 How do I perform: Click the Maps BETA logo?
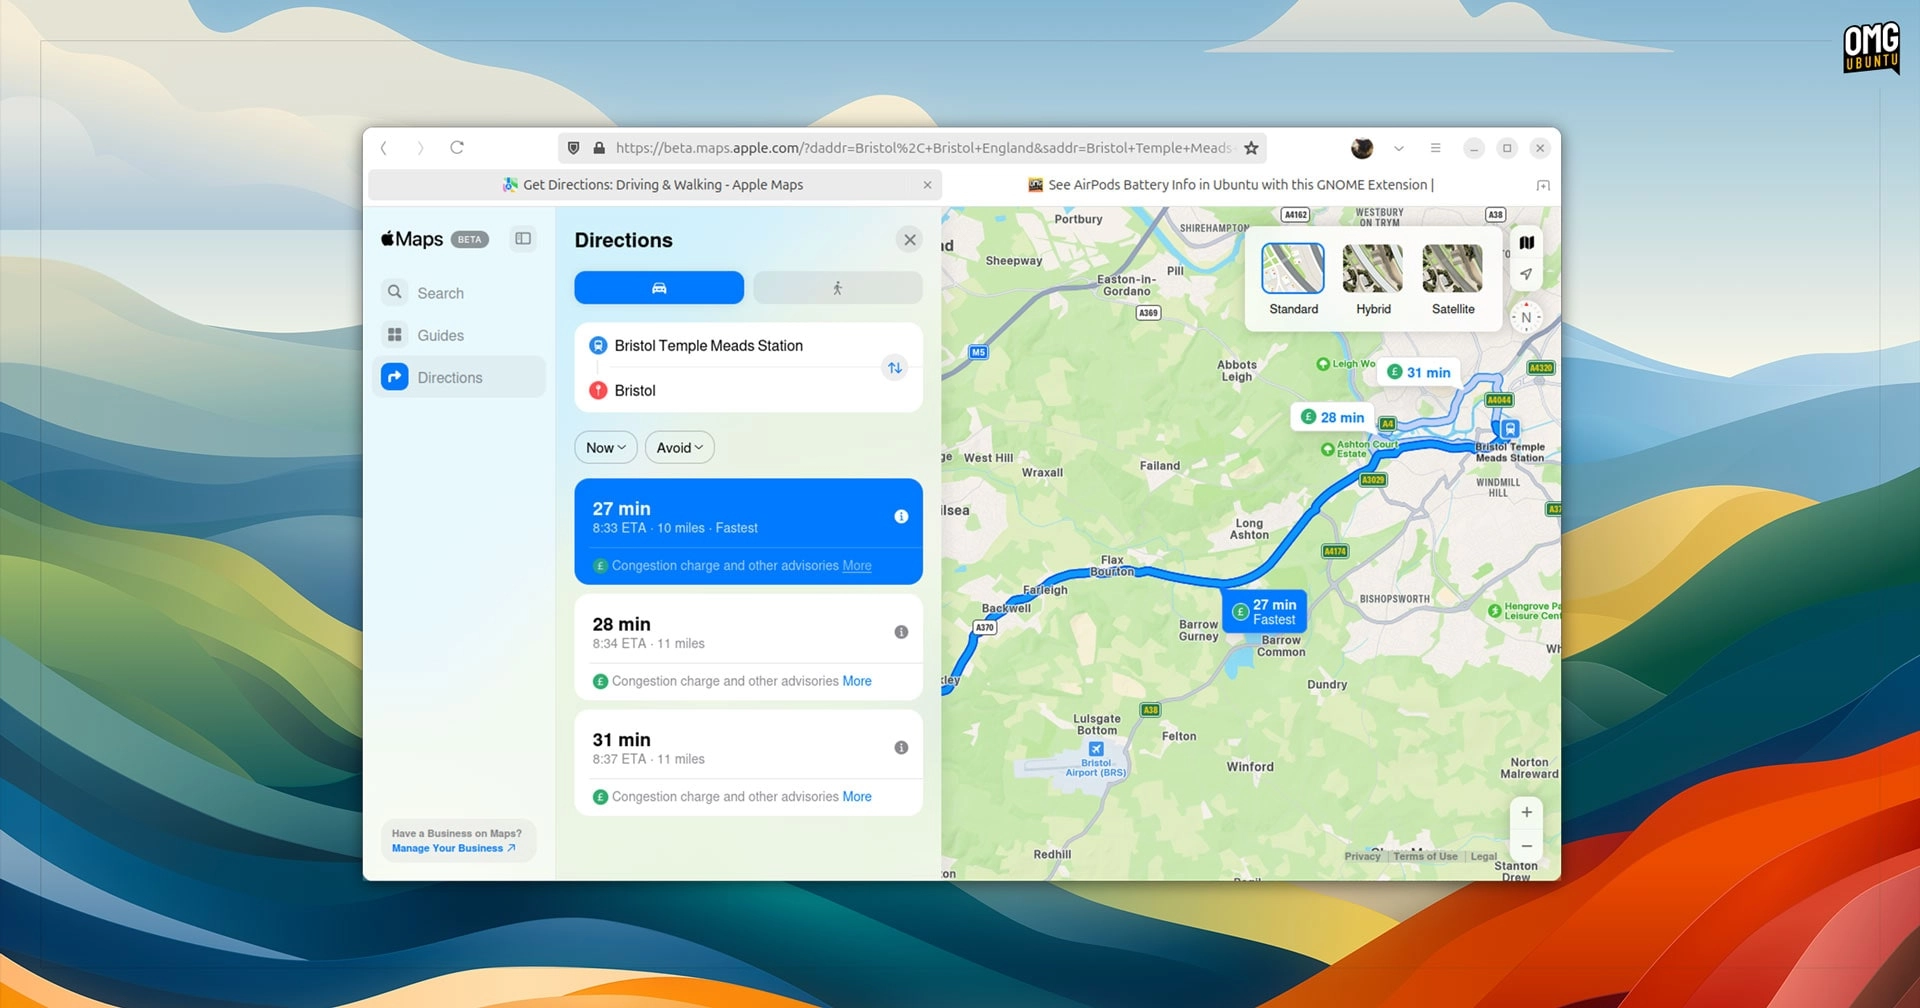(x=434, y=239)
